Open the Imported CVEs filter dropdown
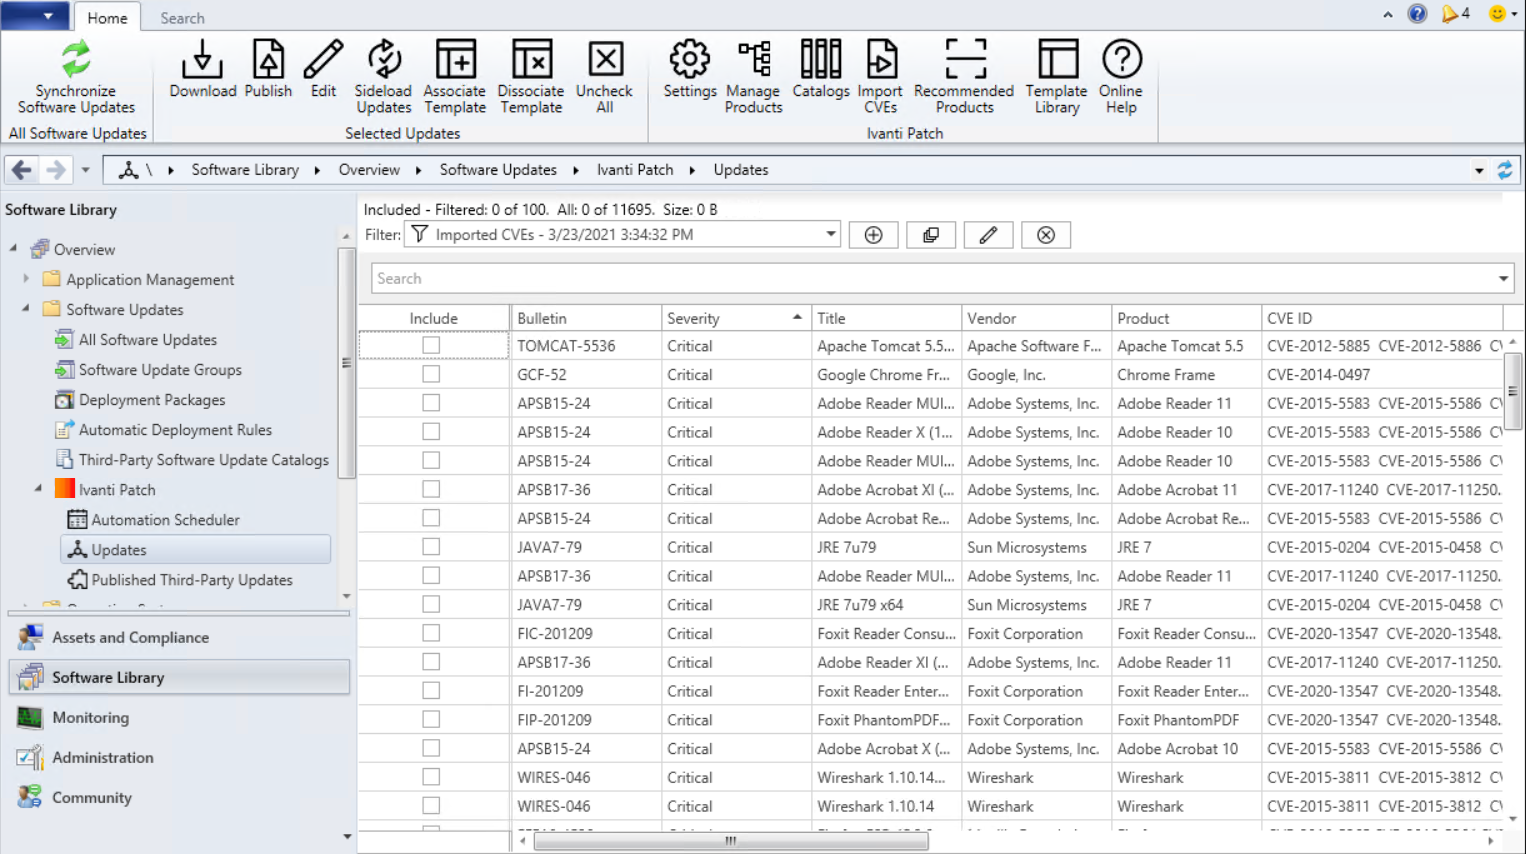The width and height of the screenshot is (1526, 854). (830, 235)
